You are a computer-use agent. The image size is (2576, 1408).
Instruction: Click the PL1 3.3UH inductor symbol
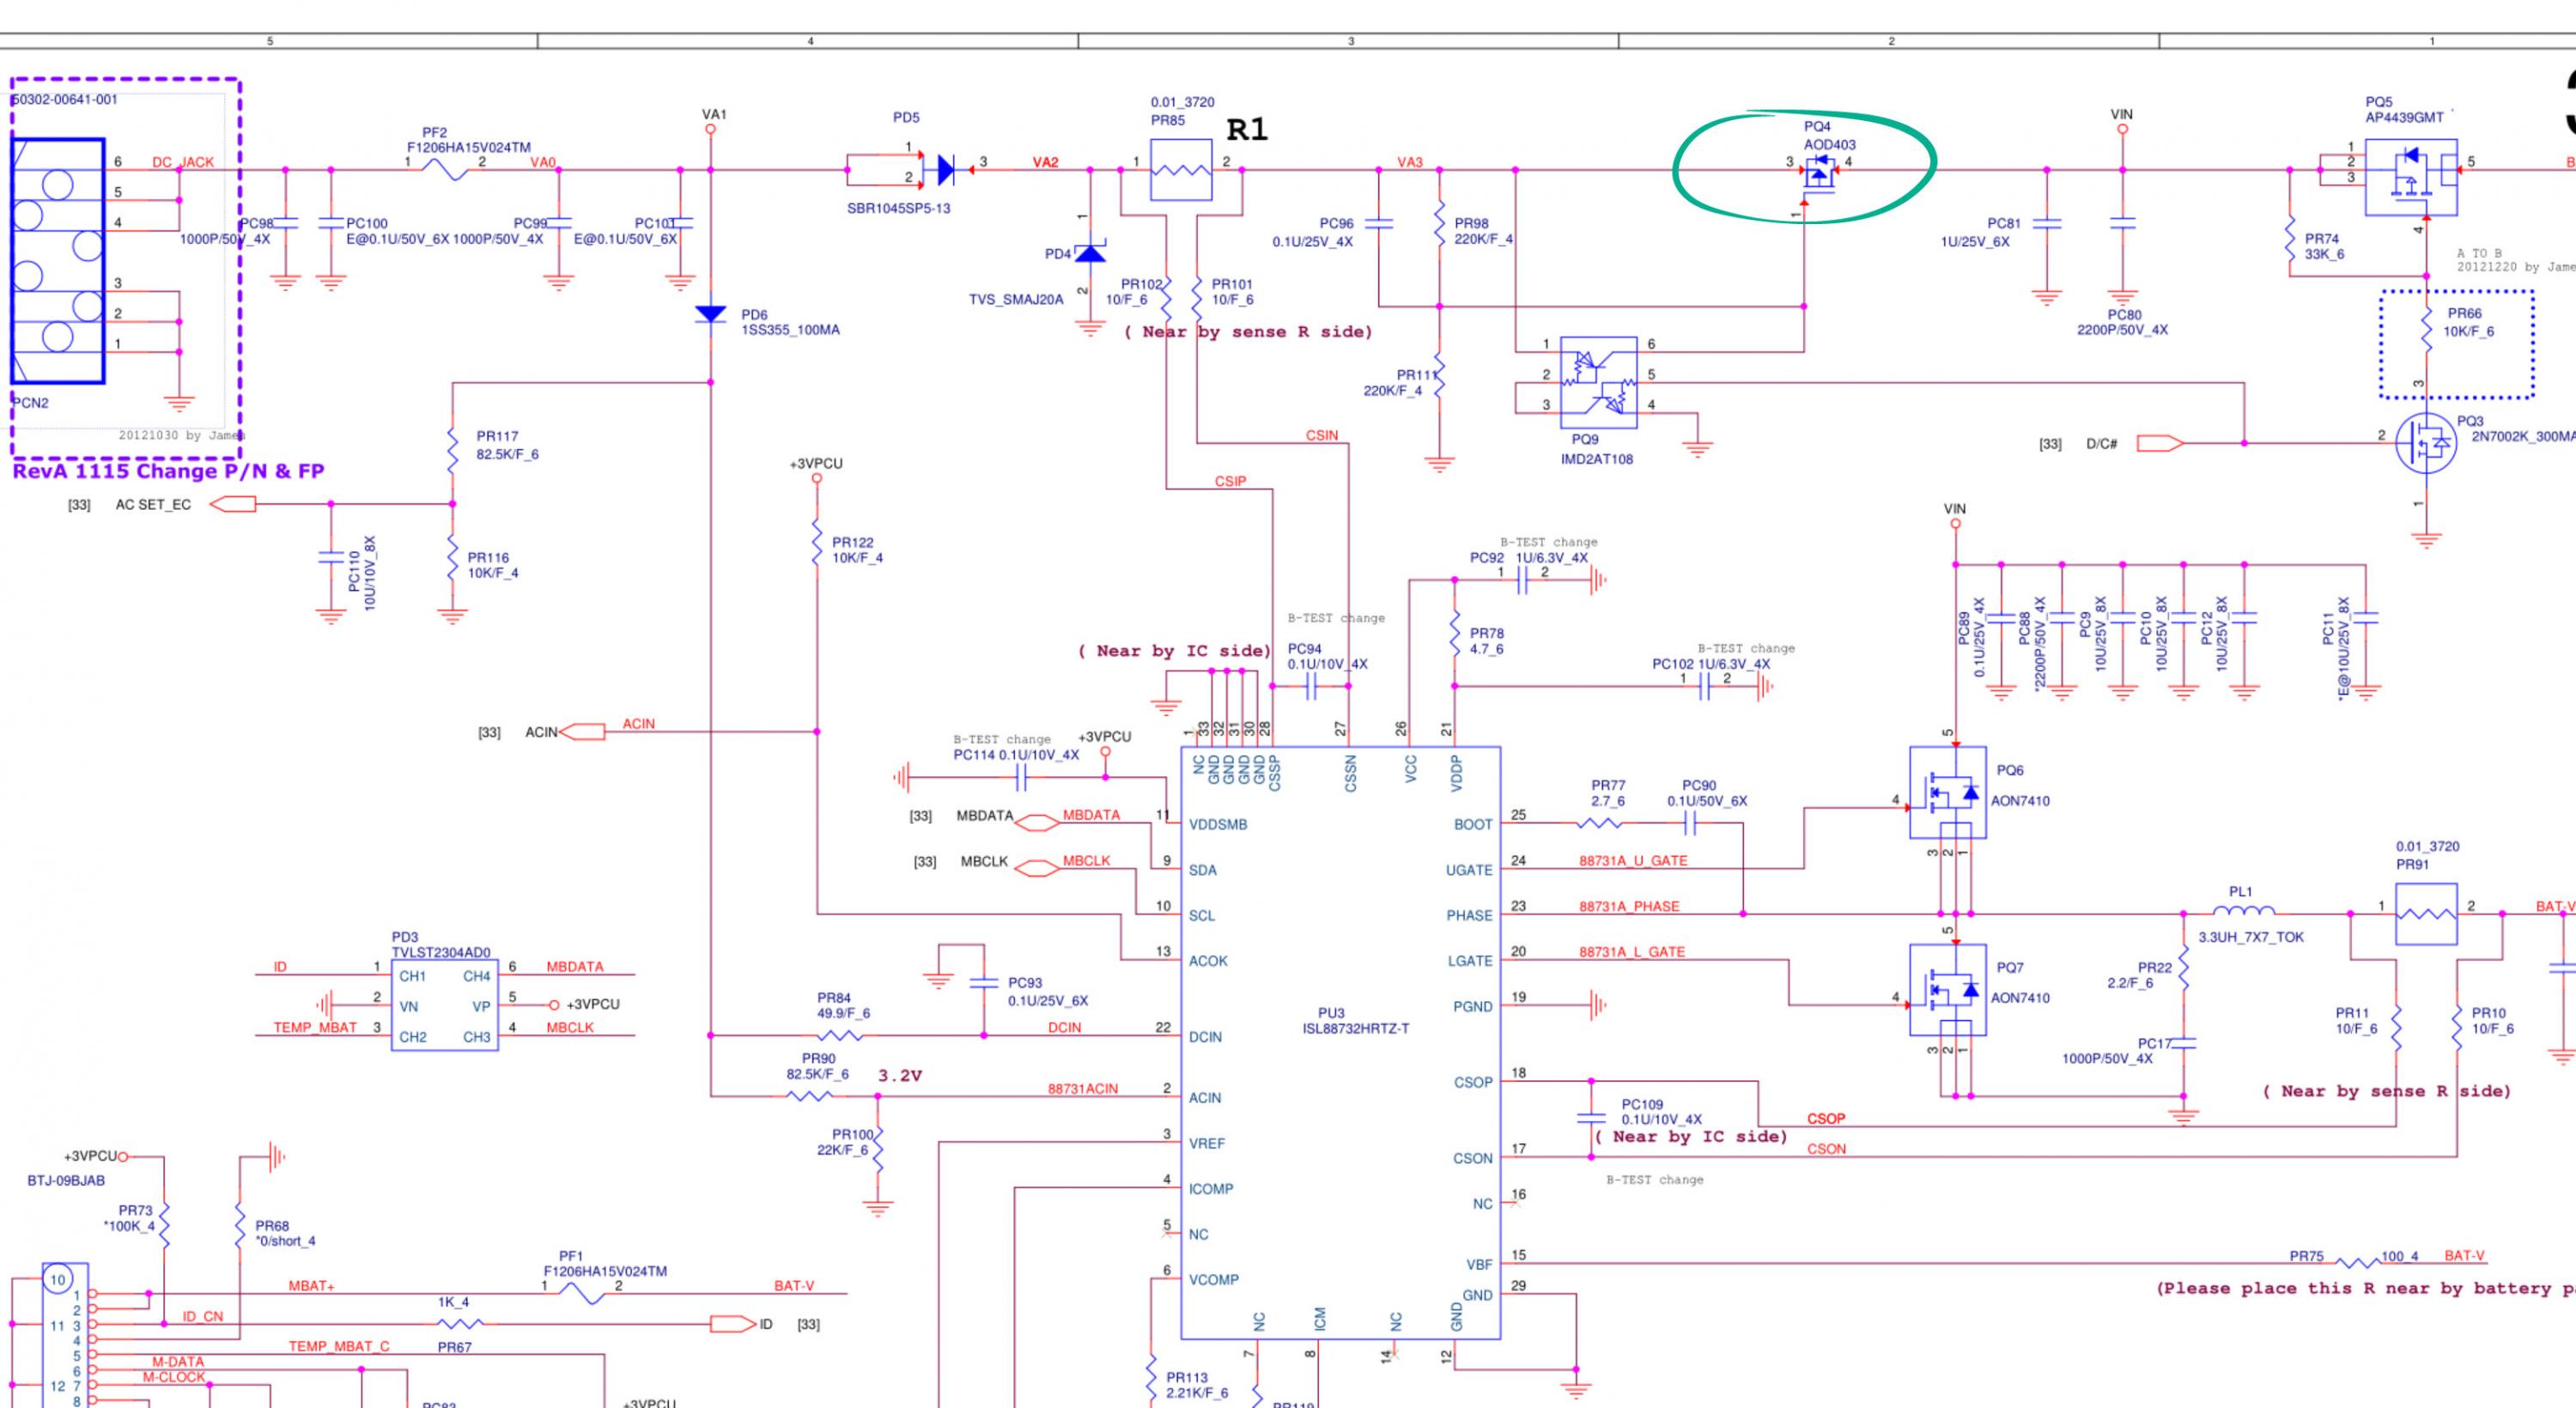[2242, 912]
